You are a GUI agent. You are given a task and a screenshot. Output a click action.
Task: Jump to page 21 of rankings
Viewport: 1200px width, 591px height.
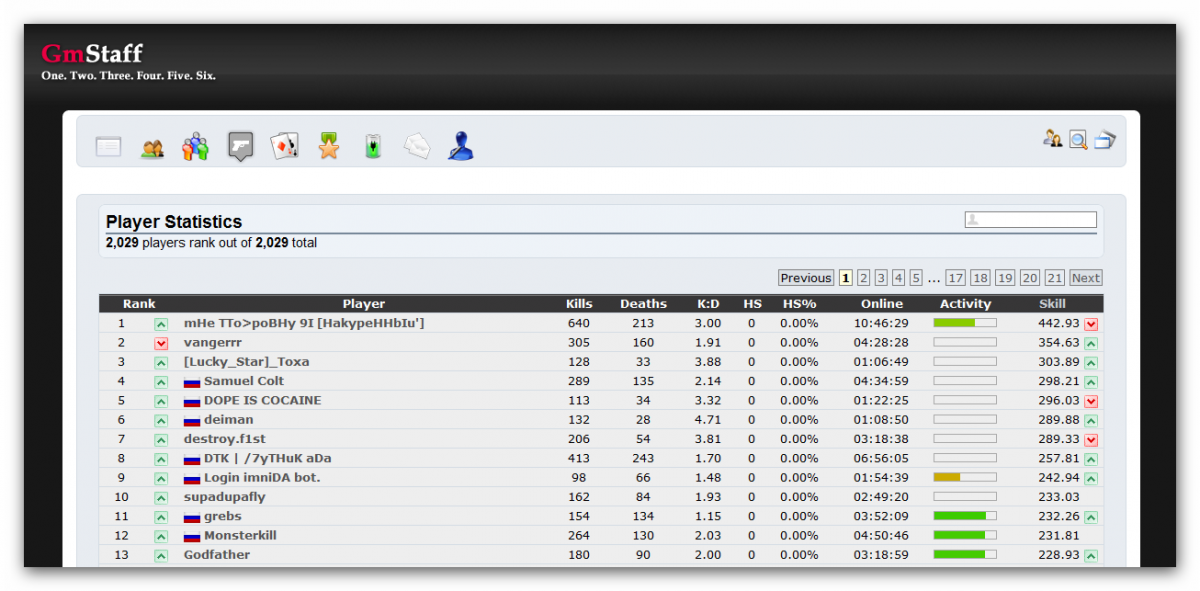click(x=1055, y=278)
